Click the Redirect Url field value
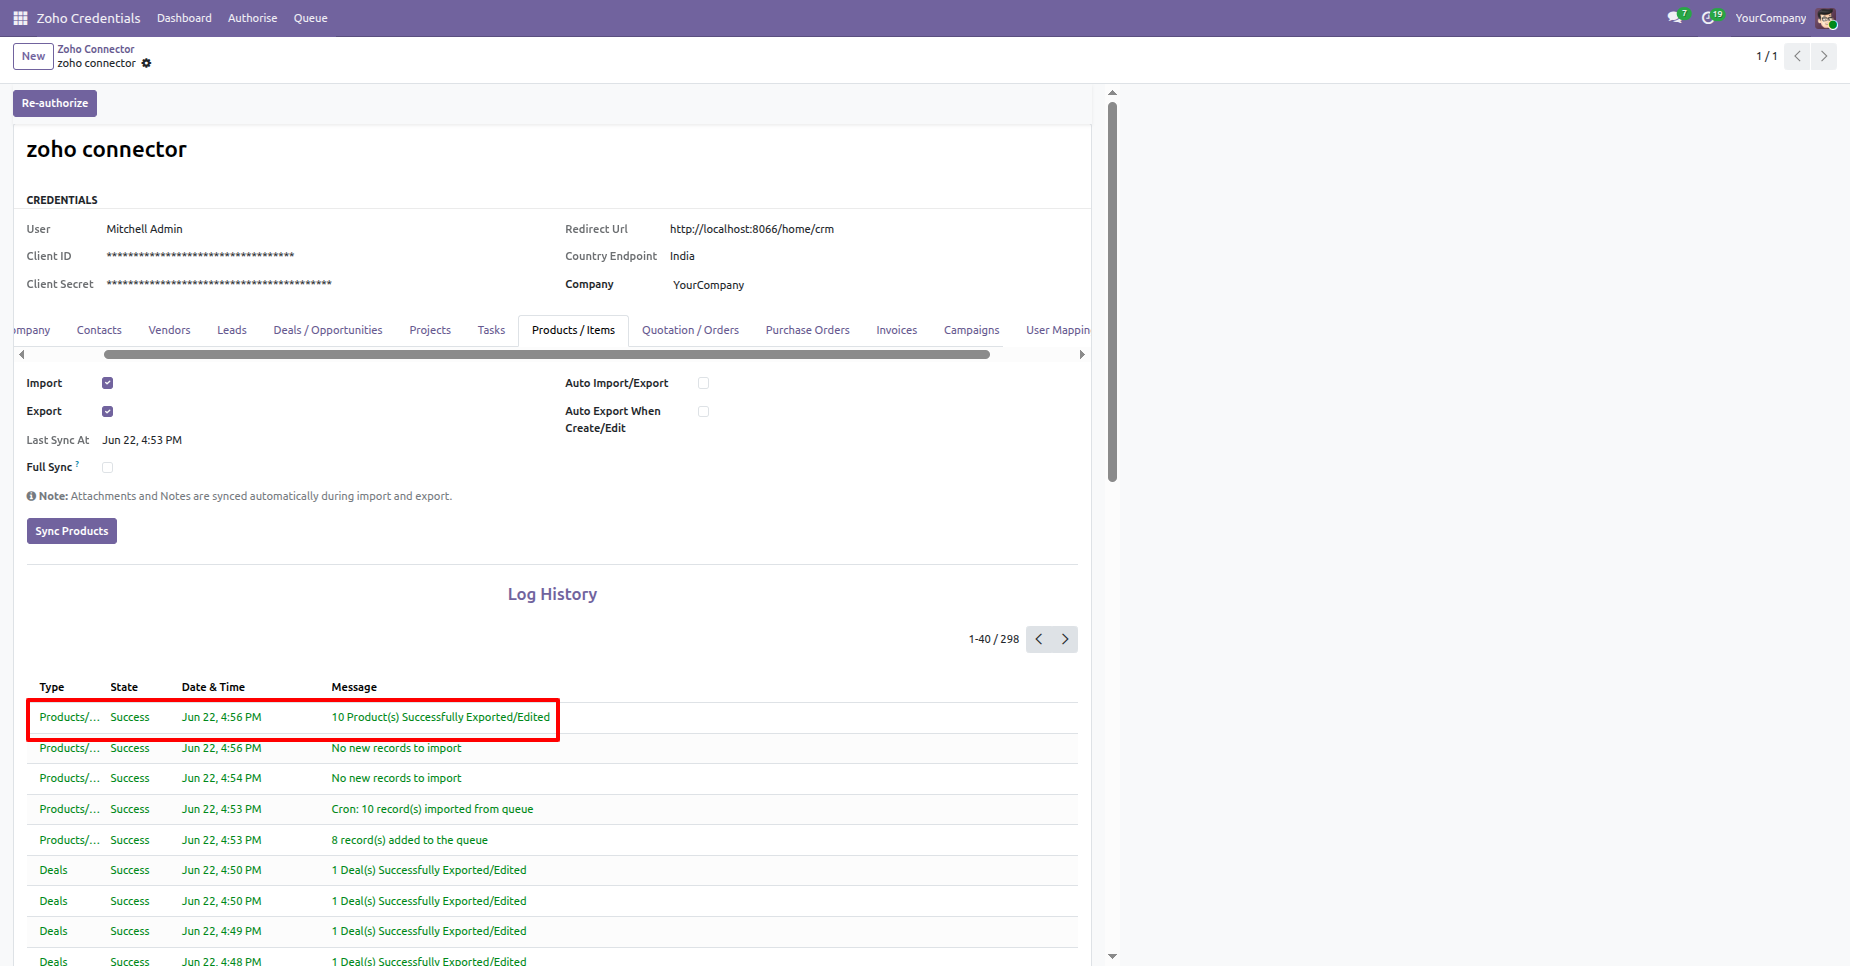The image size is (1850, 966). pos(752,229)
